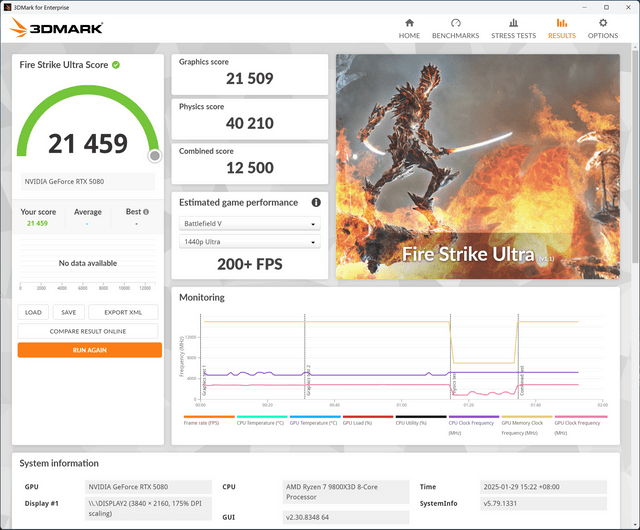Minimize the 3DMark window

[585, 7]
